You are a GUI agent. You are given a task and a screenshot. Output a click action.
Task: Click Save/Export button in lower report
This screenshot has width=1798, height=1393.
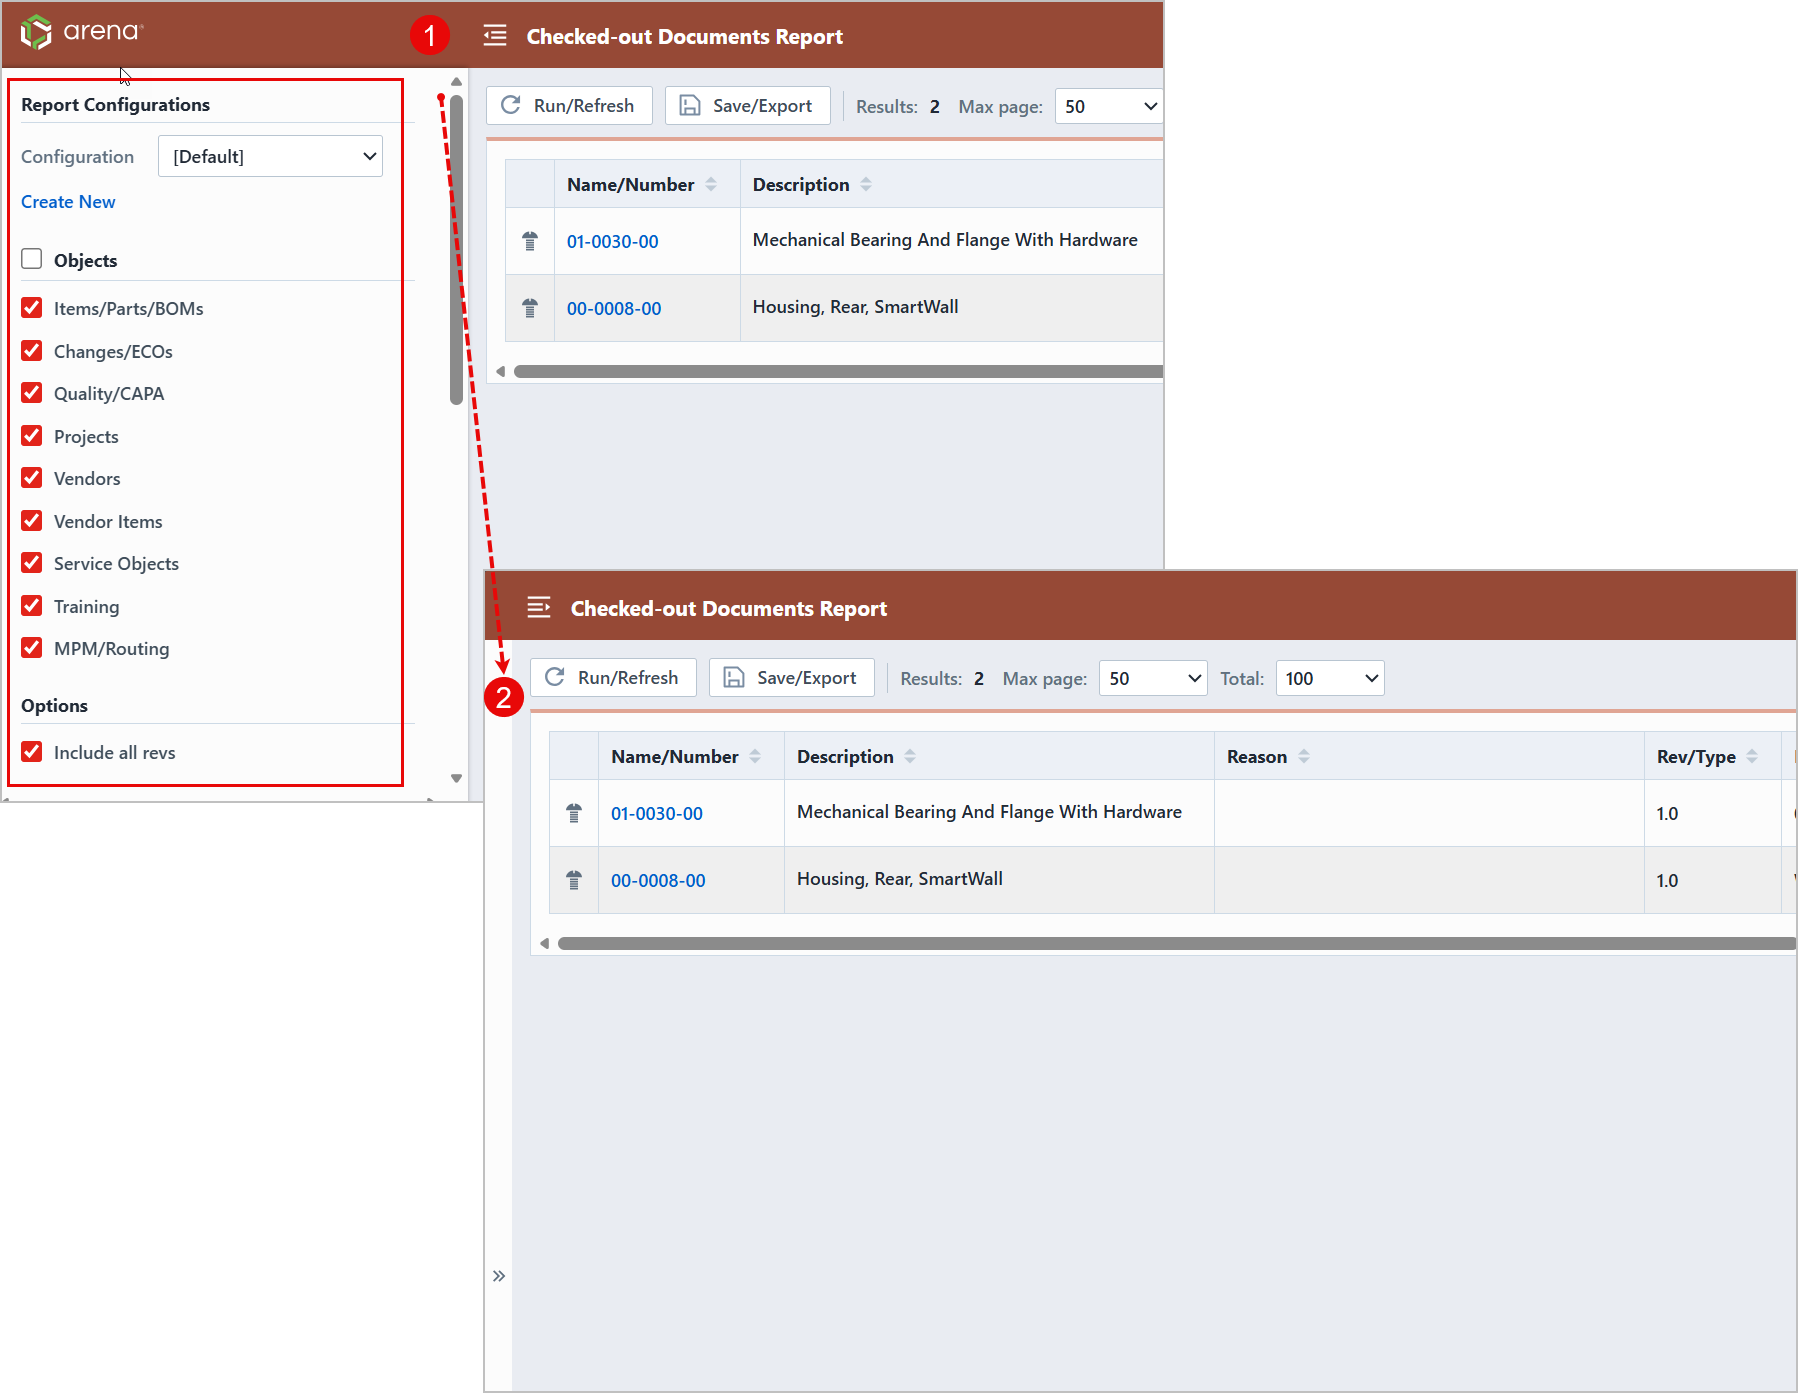pos(792,677)
